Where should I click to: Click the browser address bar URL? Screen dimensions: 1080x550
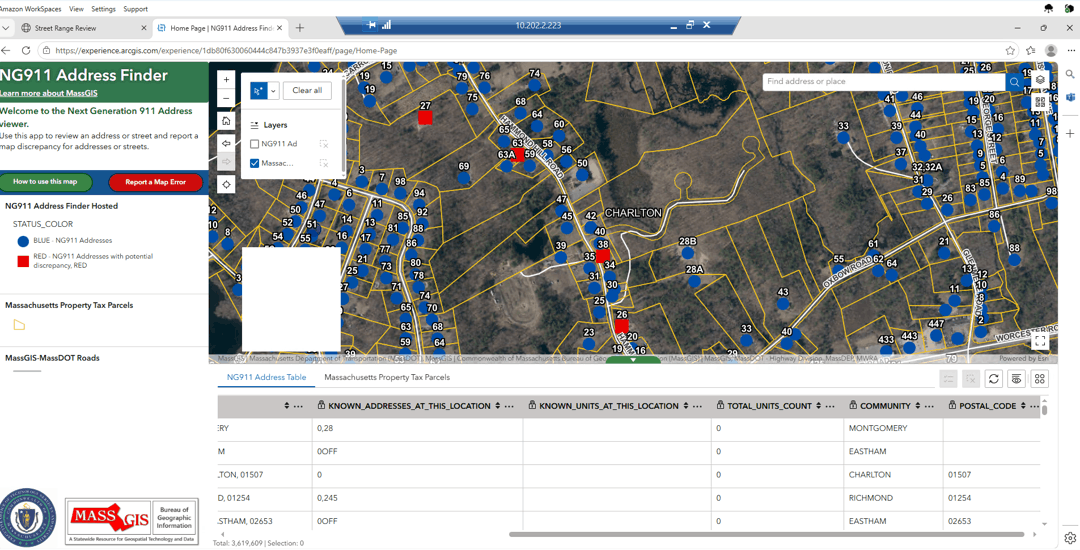(226, 50)
